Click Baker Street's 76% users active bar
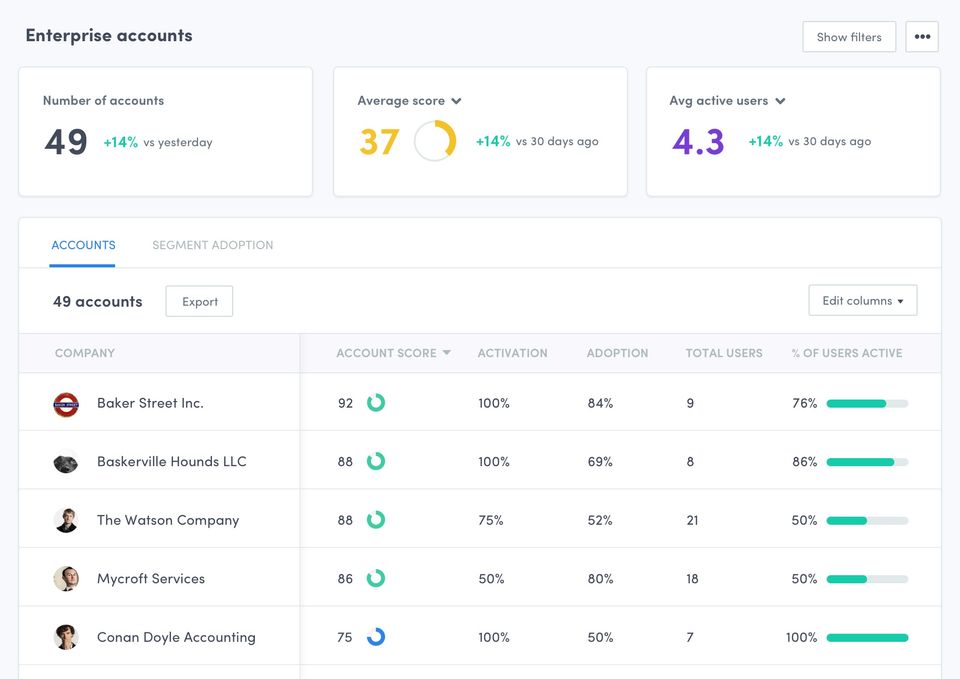This screenshot has width=960, height=679. click(866, 404)
